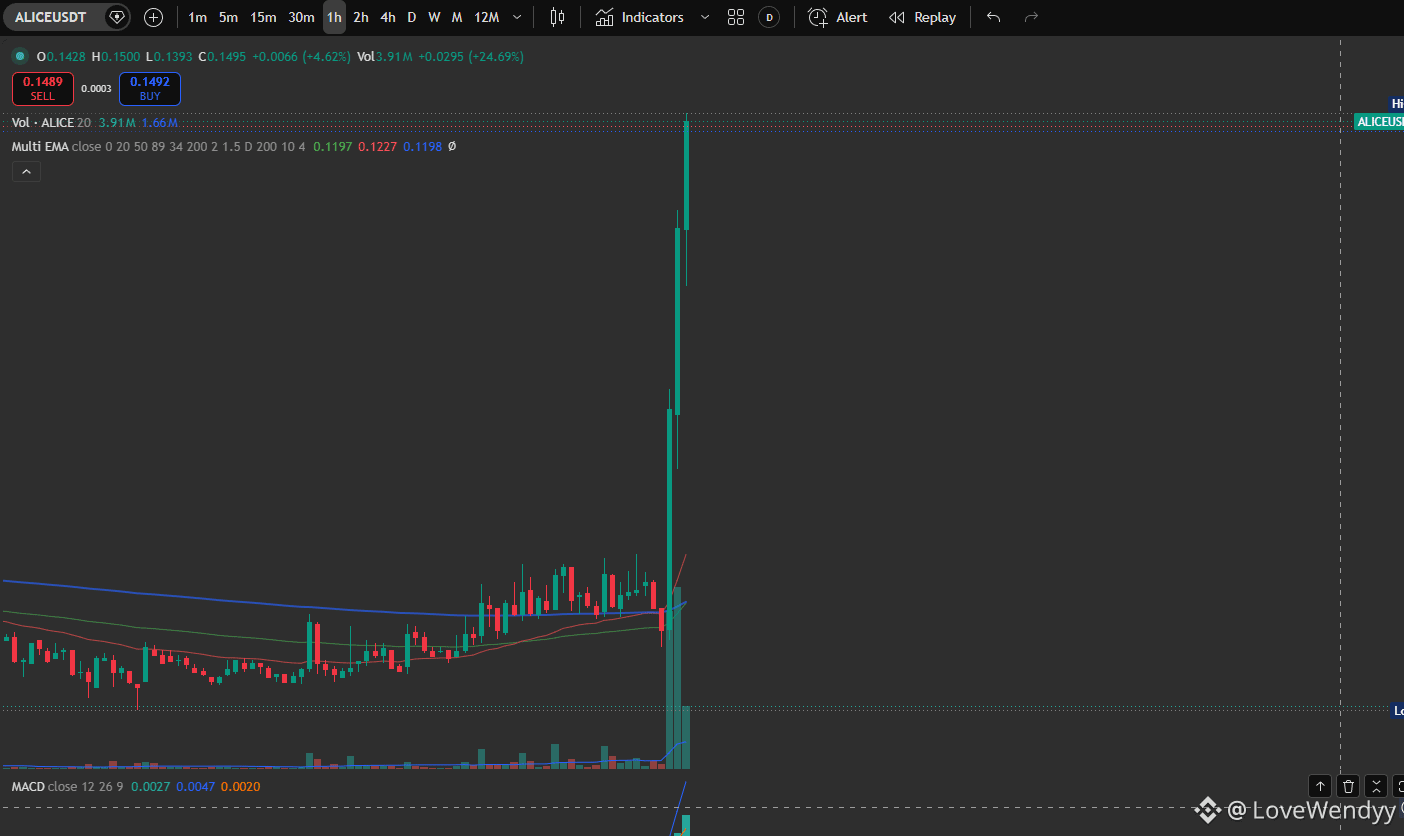
Task: Click the Multi EMA value 0.1227
Action: [377, 147]
